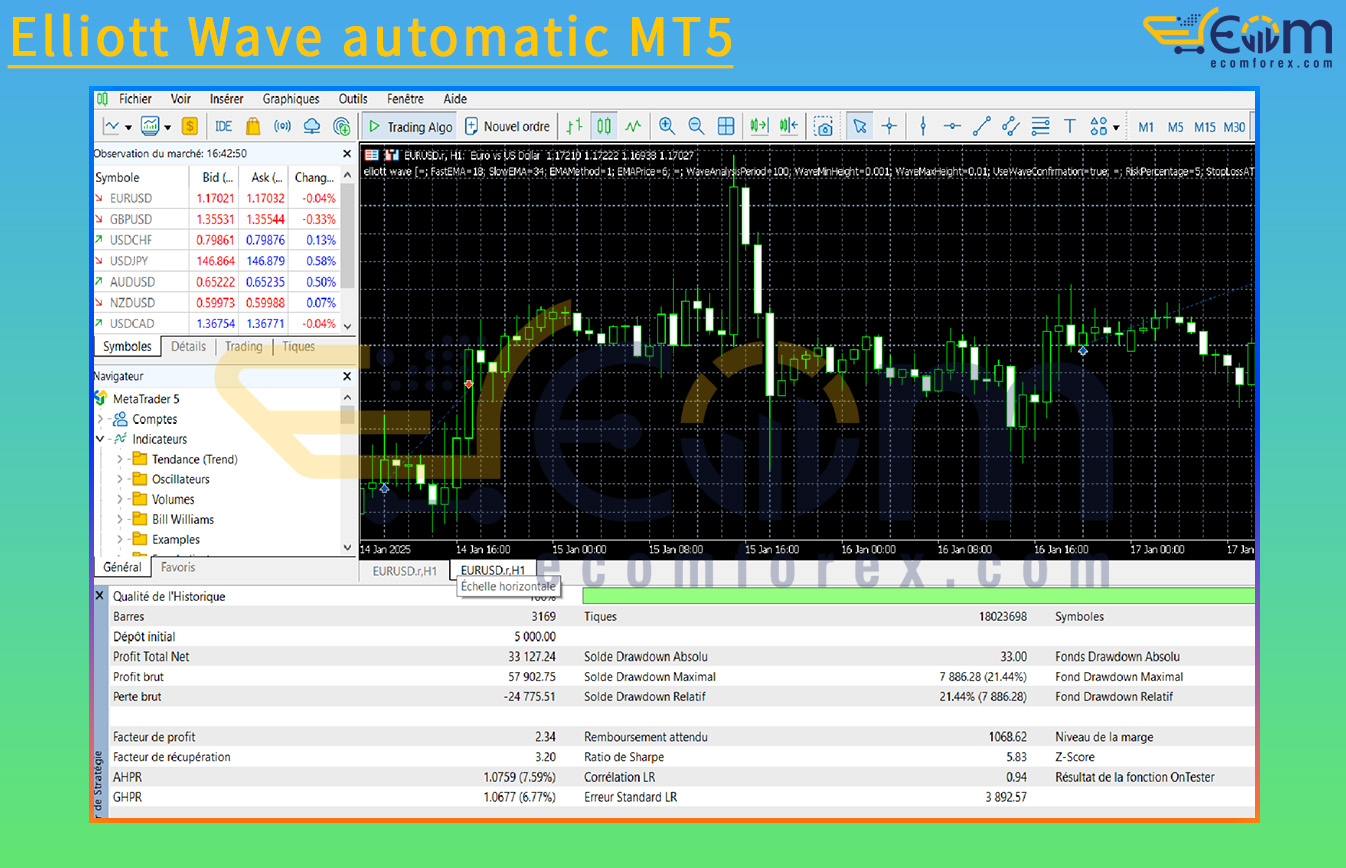Select the USDJPY symbol row
The image size is (1346, 868).
coord(217,261)
